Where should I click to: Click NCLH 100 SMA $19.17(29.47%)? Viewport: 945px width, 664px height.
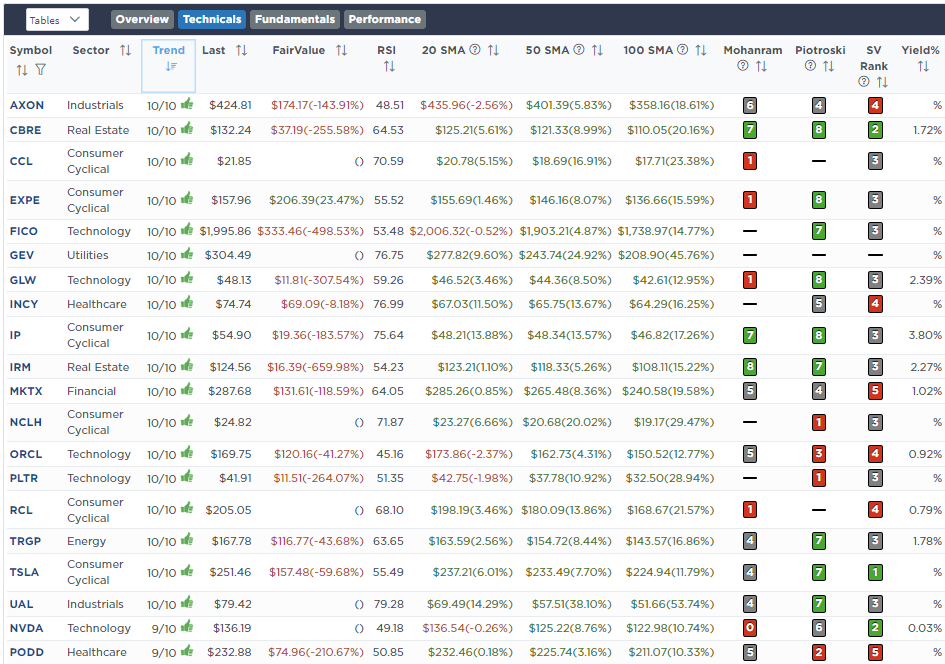[673, 422]
